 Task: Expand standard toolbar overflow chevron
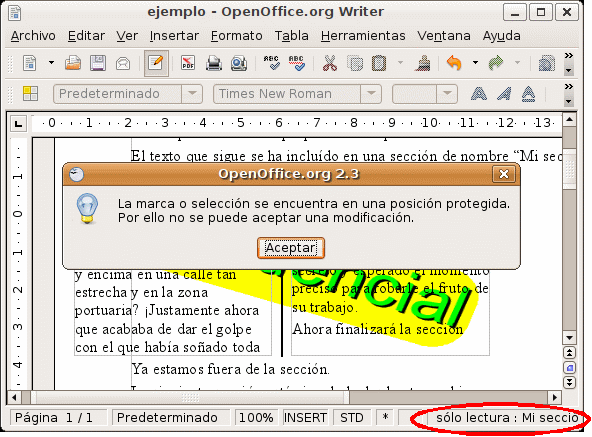569,56
